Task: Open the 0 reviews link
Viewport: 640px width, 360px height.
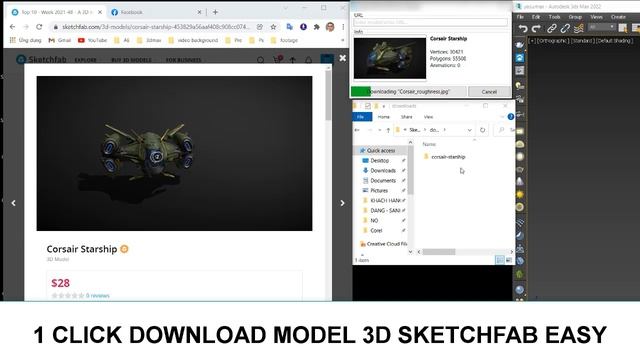Action: click(98, 296)
